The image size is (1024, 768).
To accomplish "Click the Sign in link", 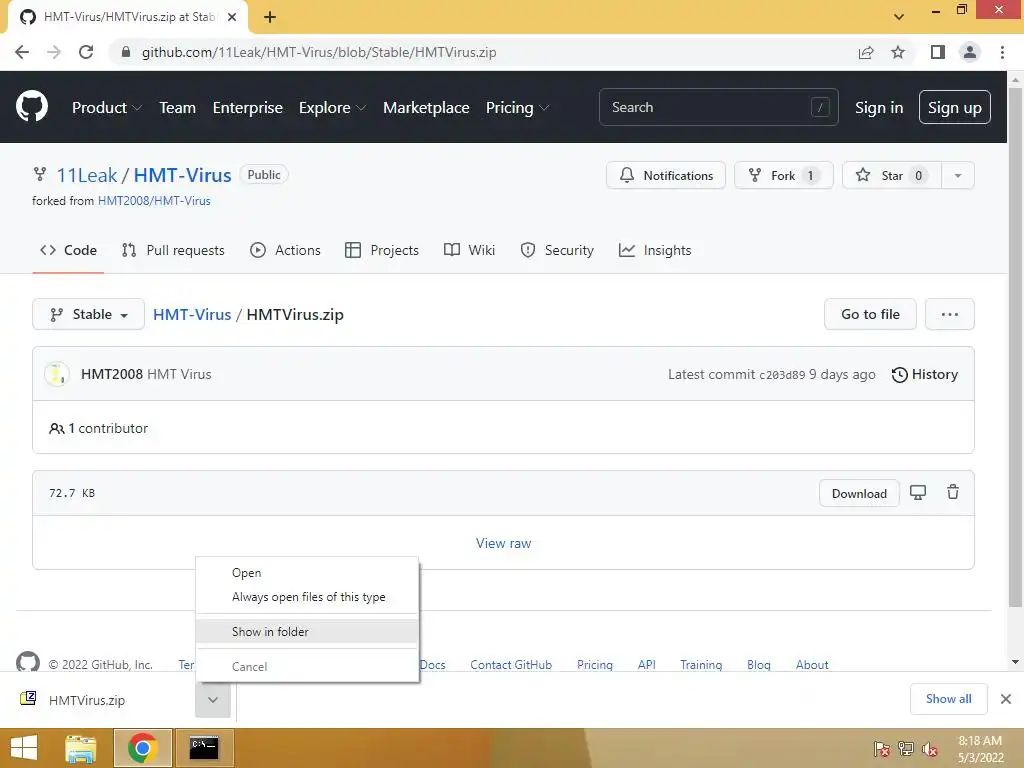I will (878, 108).
